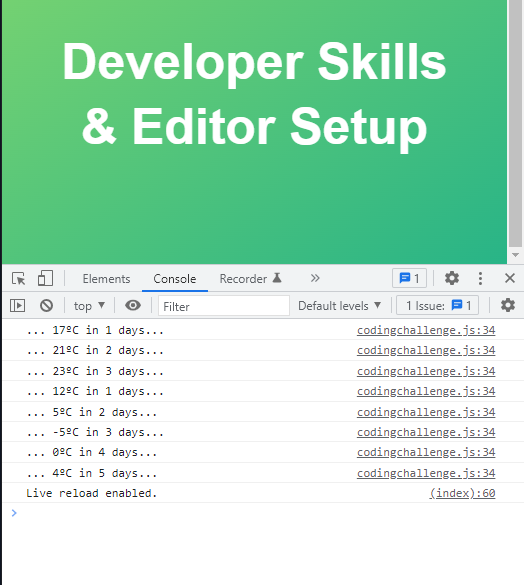Open source link for 4ºC in 5 days
This screenshot has width=524, height=585.
(426, 473)
